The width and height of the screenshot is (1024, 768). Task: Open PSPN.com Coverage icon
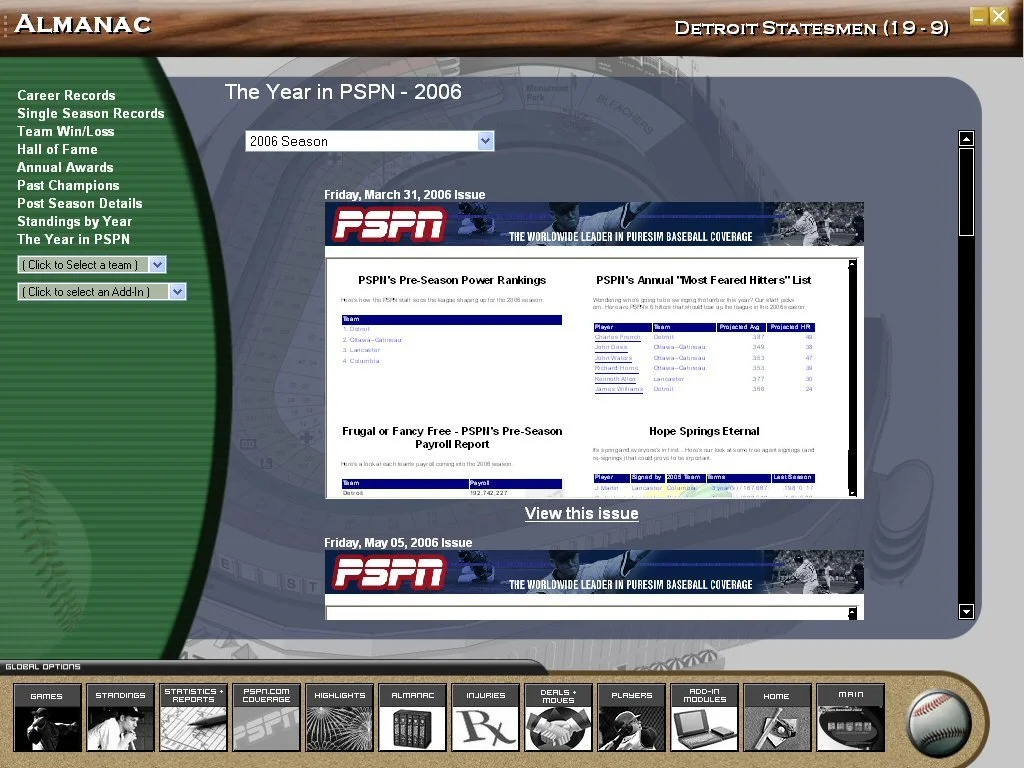pos(266,717)
